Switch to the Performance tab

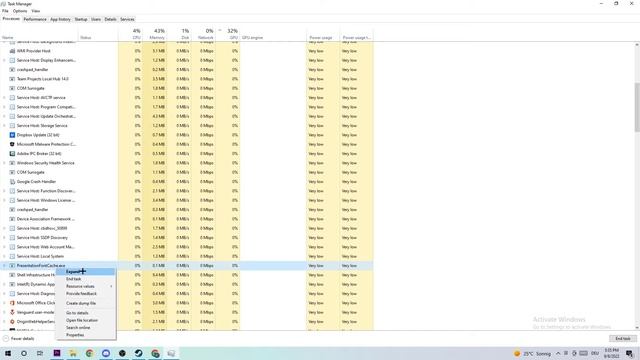tap(35, 19)
